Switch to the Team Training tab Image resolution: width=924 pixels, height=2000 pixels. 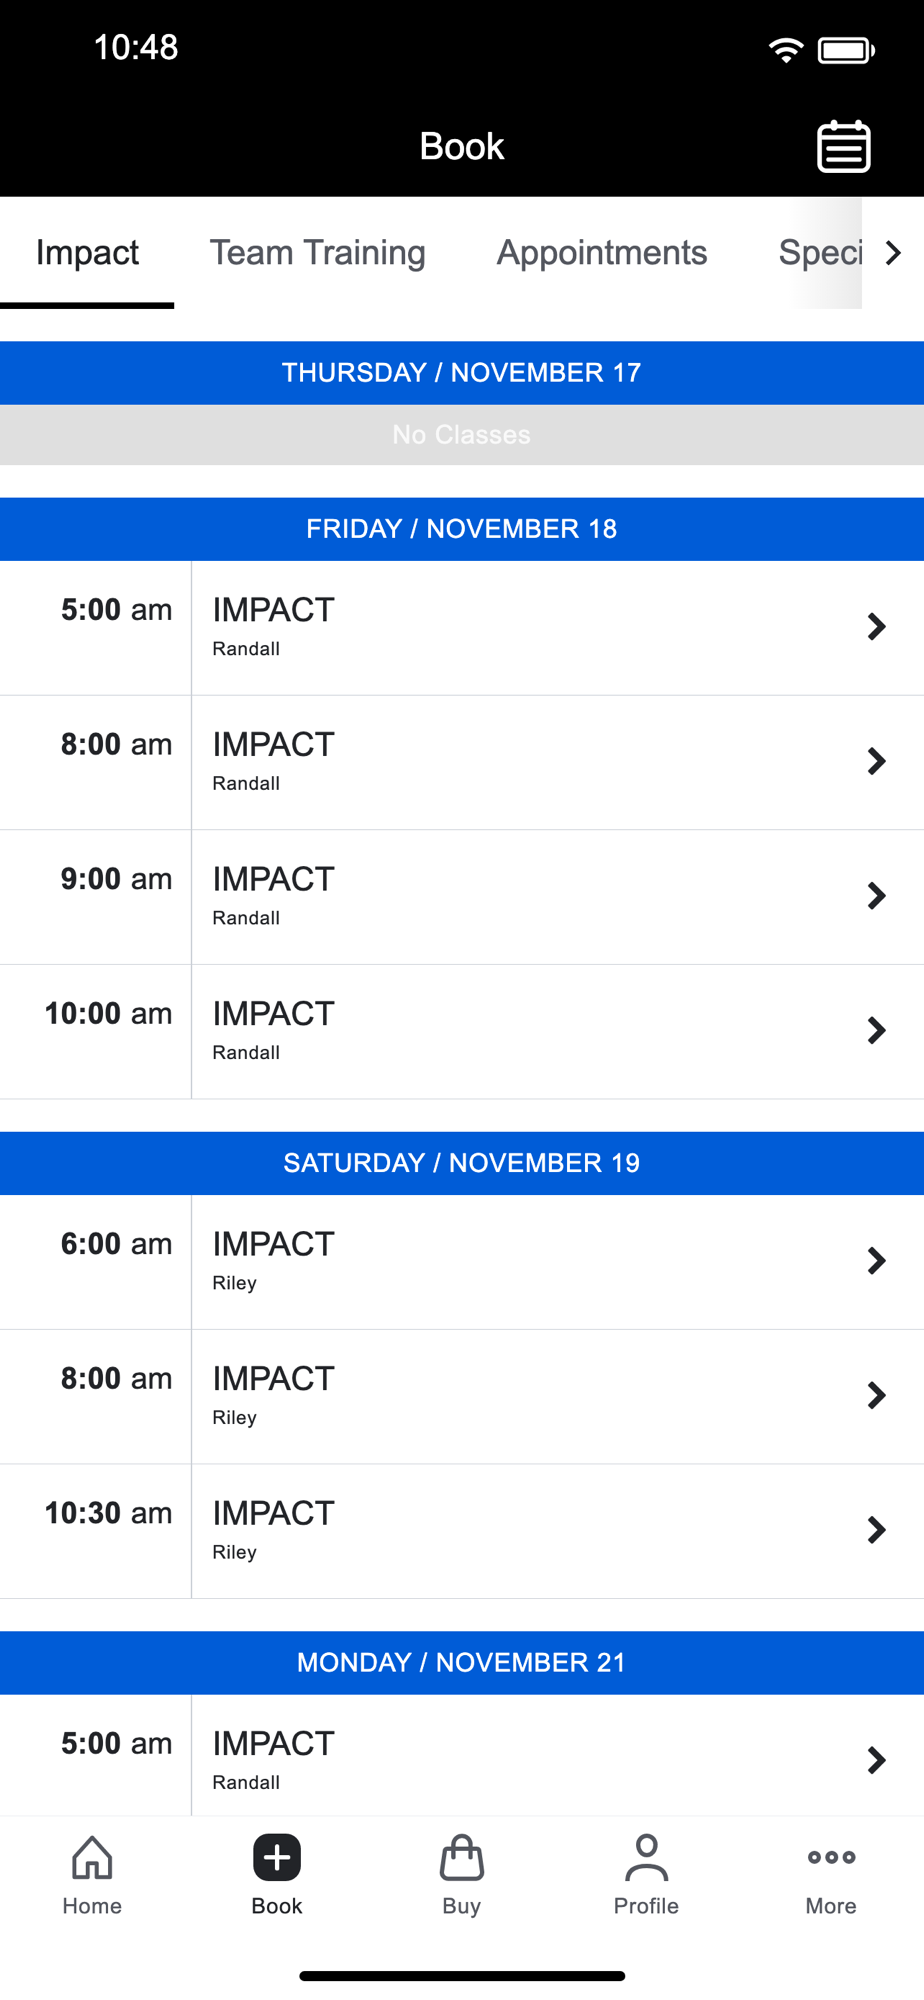[317, 253]
